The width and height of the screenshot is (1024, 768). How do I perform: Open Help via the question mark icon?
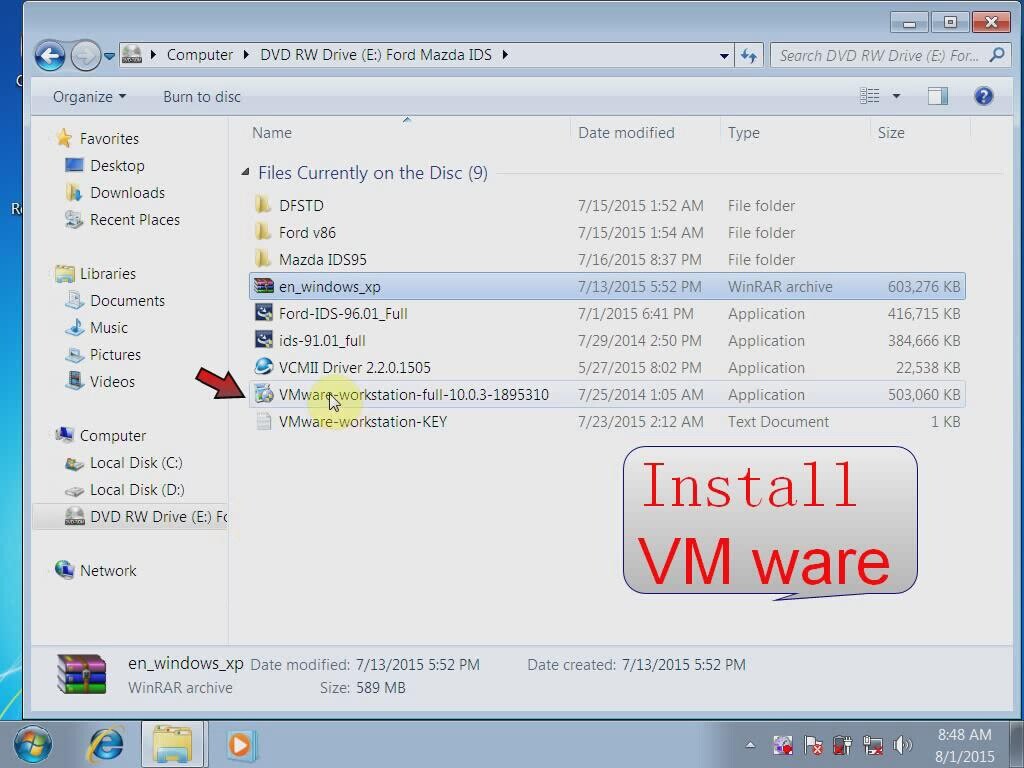(x=984, y=96)
